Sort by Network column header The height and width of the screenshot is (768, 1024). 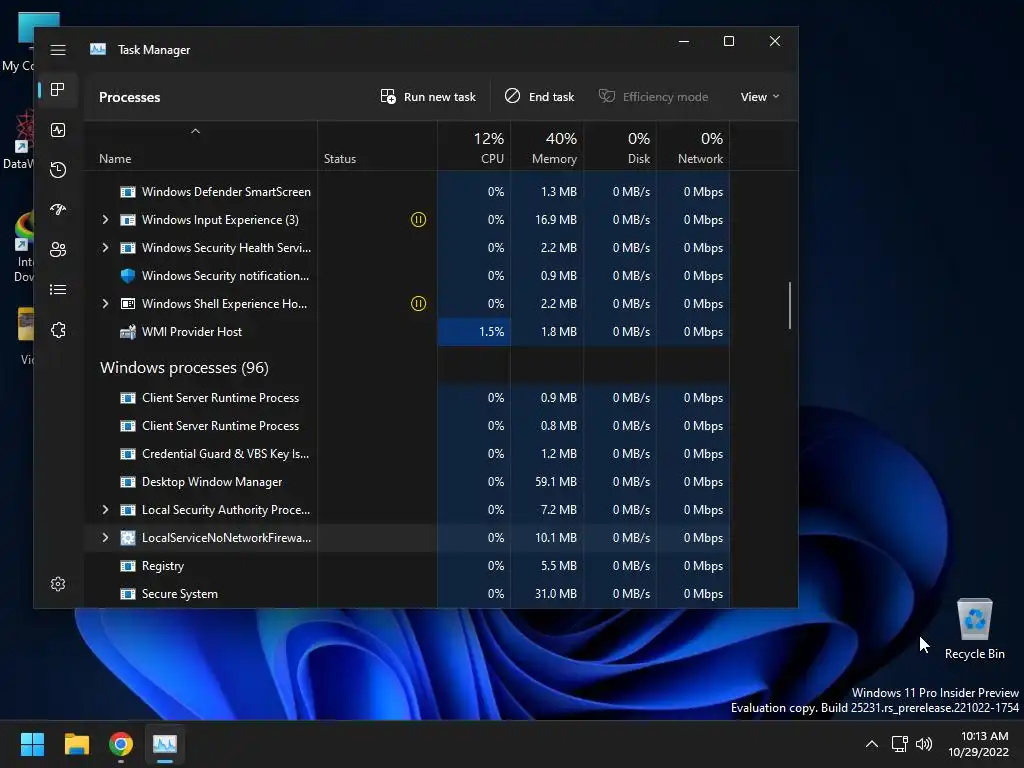[694, 147]
